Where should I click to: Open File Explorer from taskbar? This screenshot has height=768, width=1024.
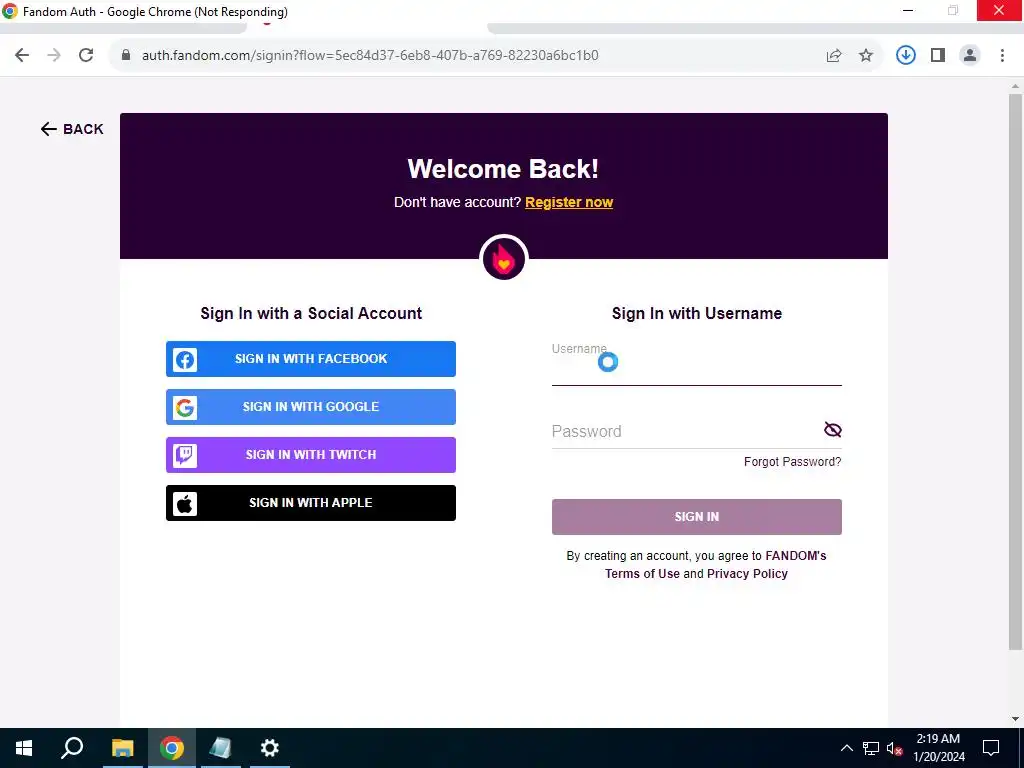click(122, 748)
